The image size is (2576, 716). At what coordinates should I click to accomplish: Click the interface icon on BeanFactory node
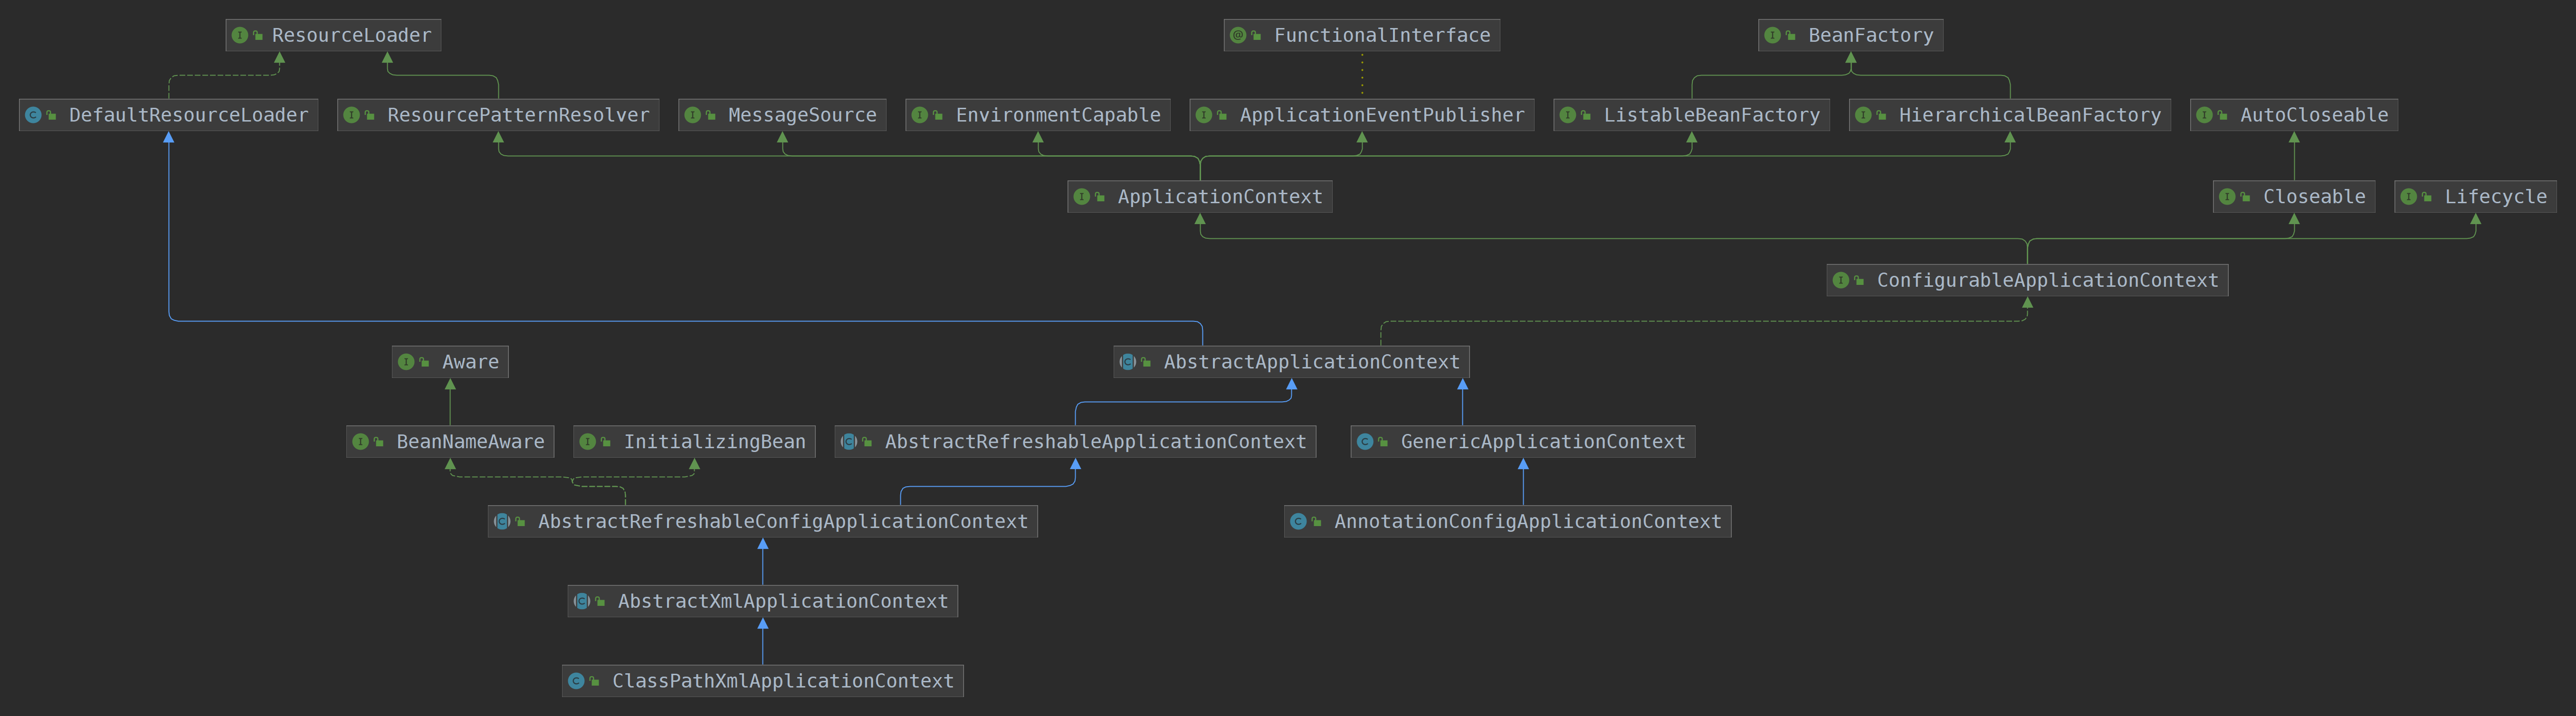1773,36
